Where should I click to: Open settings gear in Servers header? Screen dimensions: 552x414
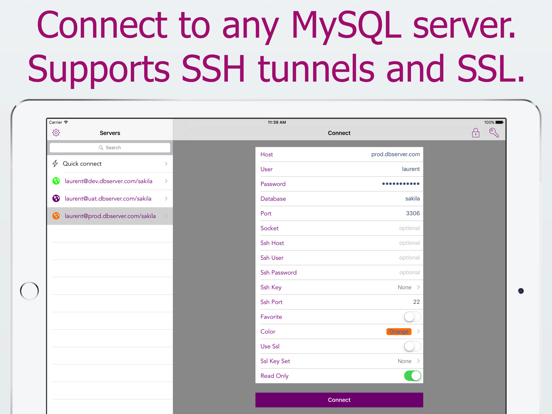click(x=56, y=133)
